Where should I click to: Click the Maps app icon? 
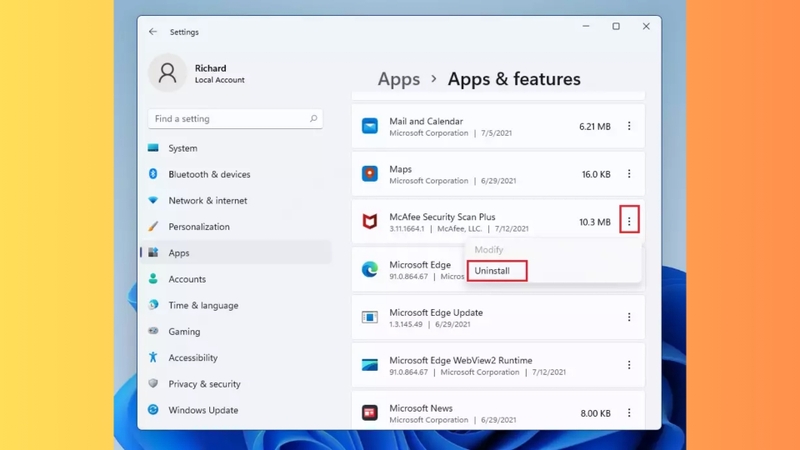pos(370,174)
